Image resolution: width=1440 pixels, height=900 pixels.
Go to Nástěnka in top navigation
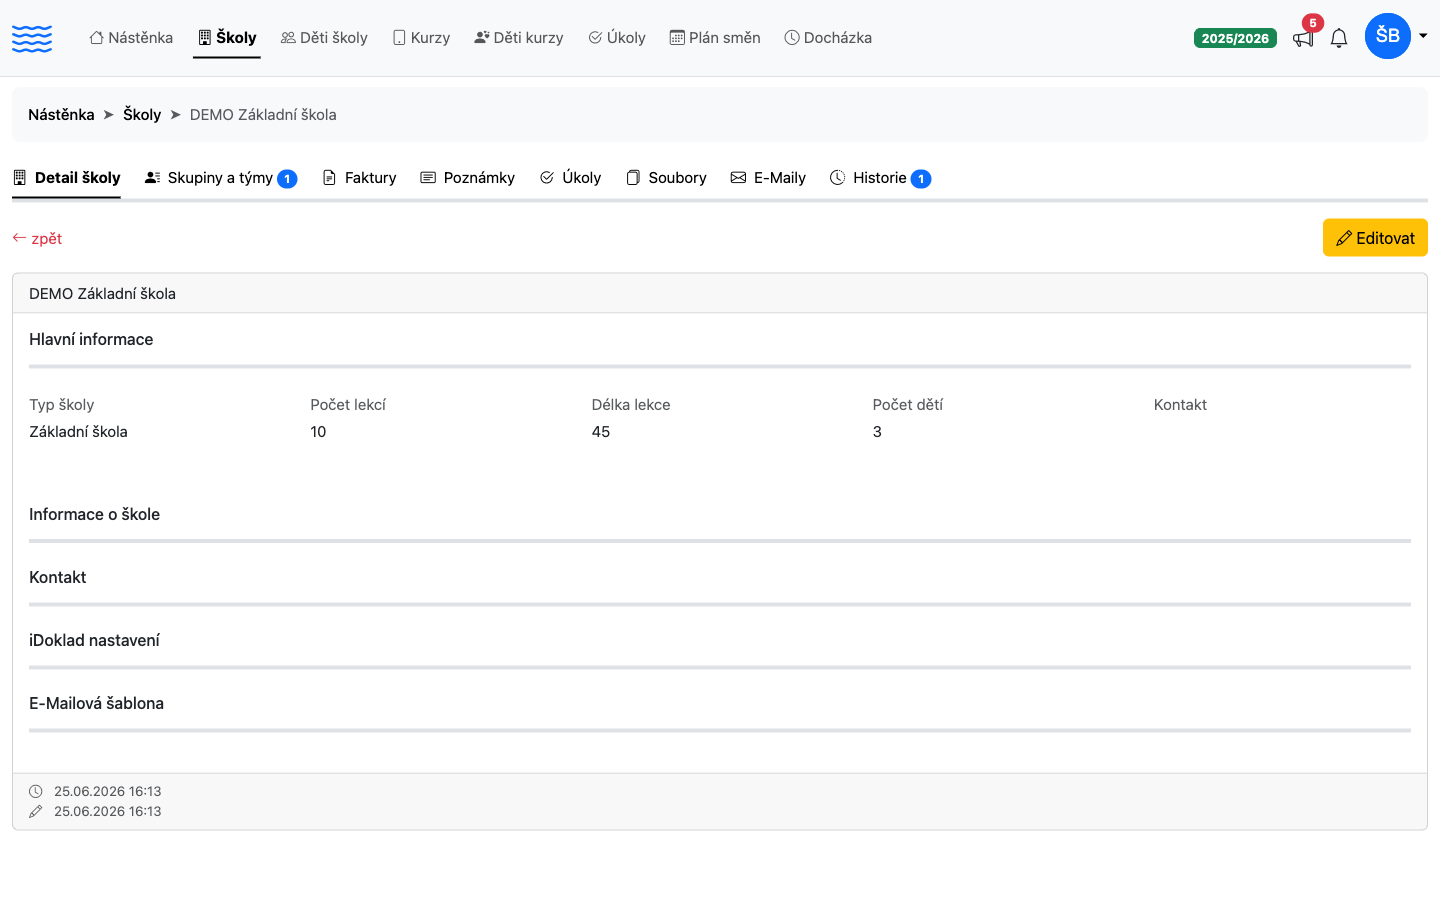click(131, 38)
